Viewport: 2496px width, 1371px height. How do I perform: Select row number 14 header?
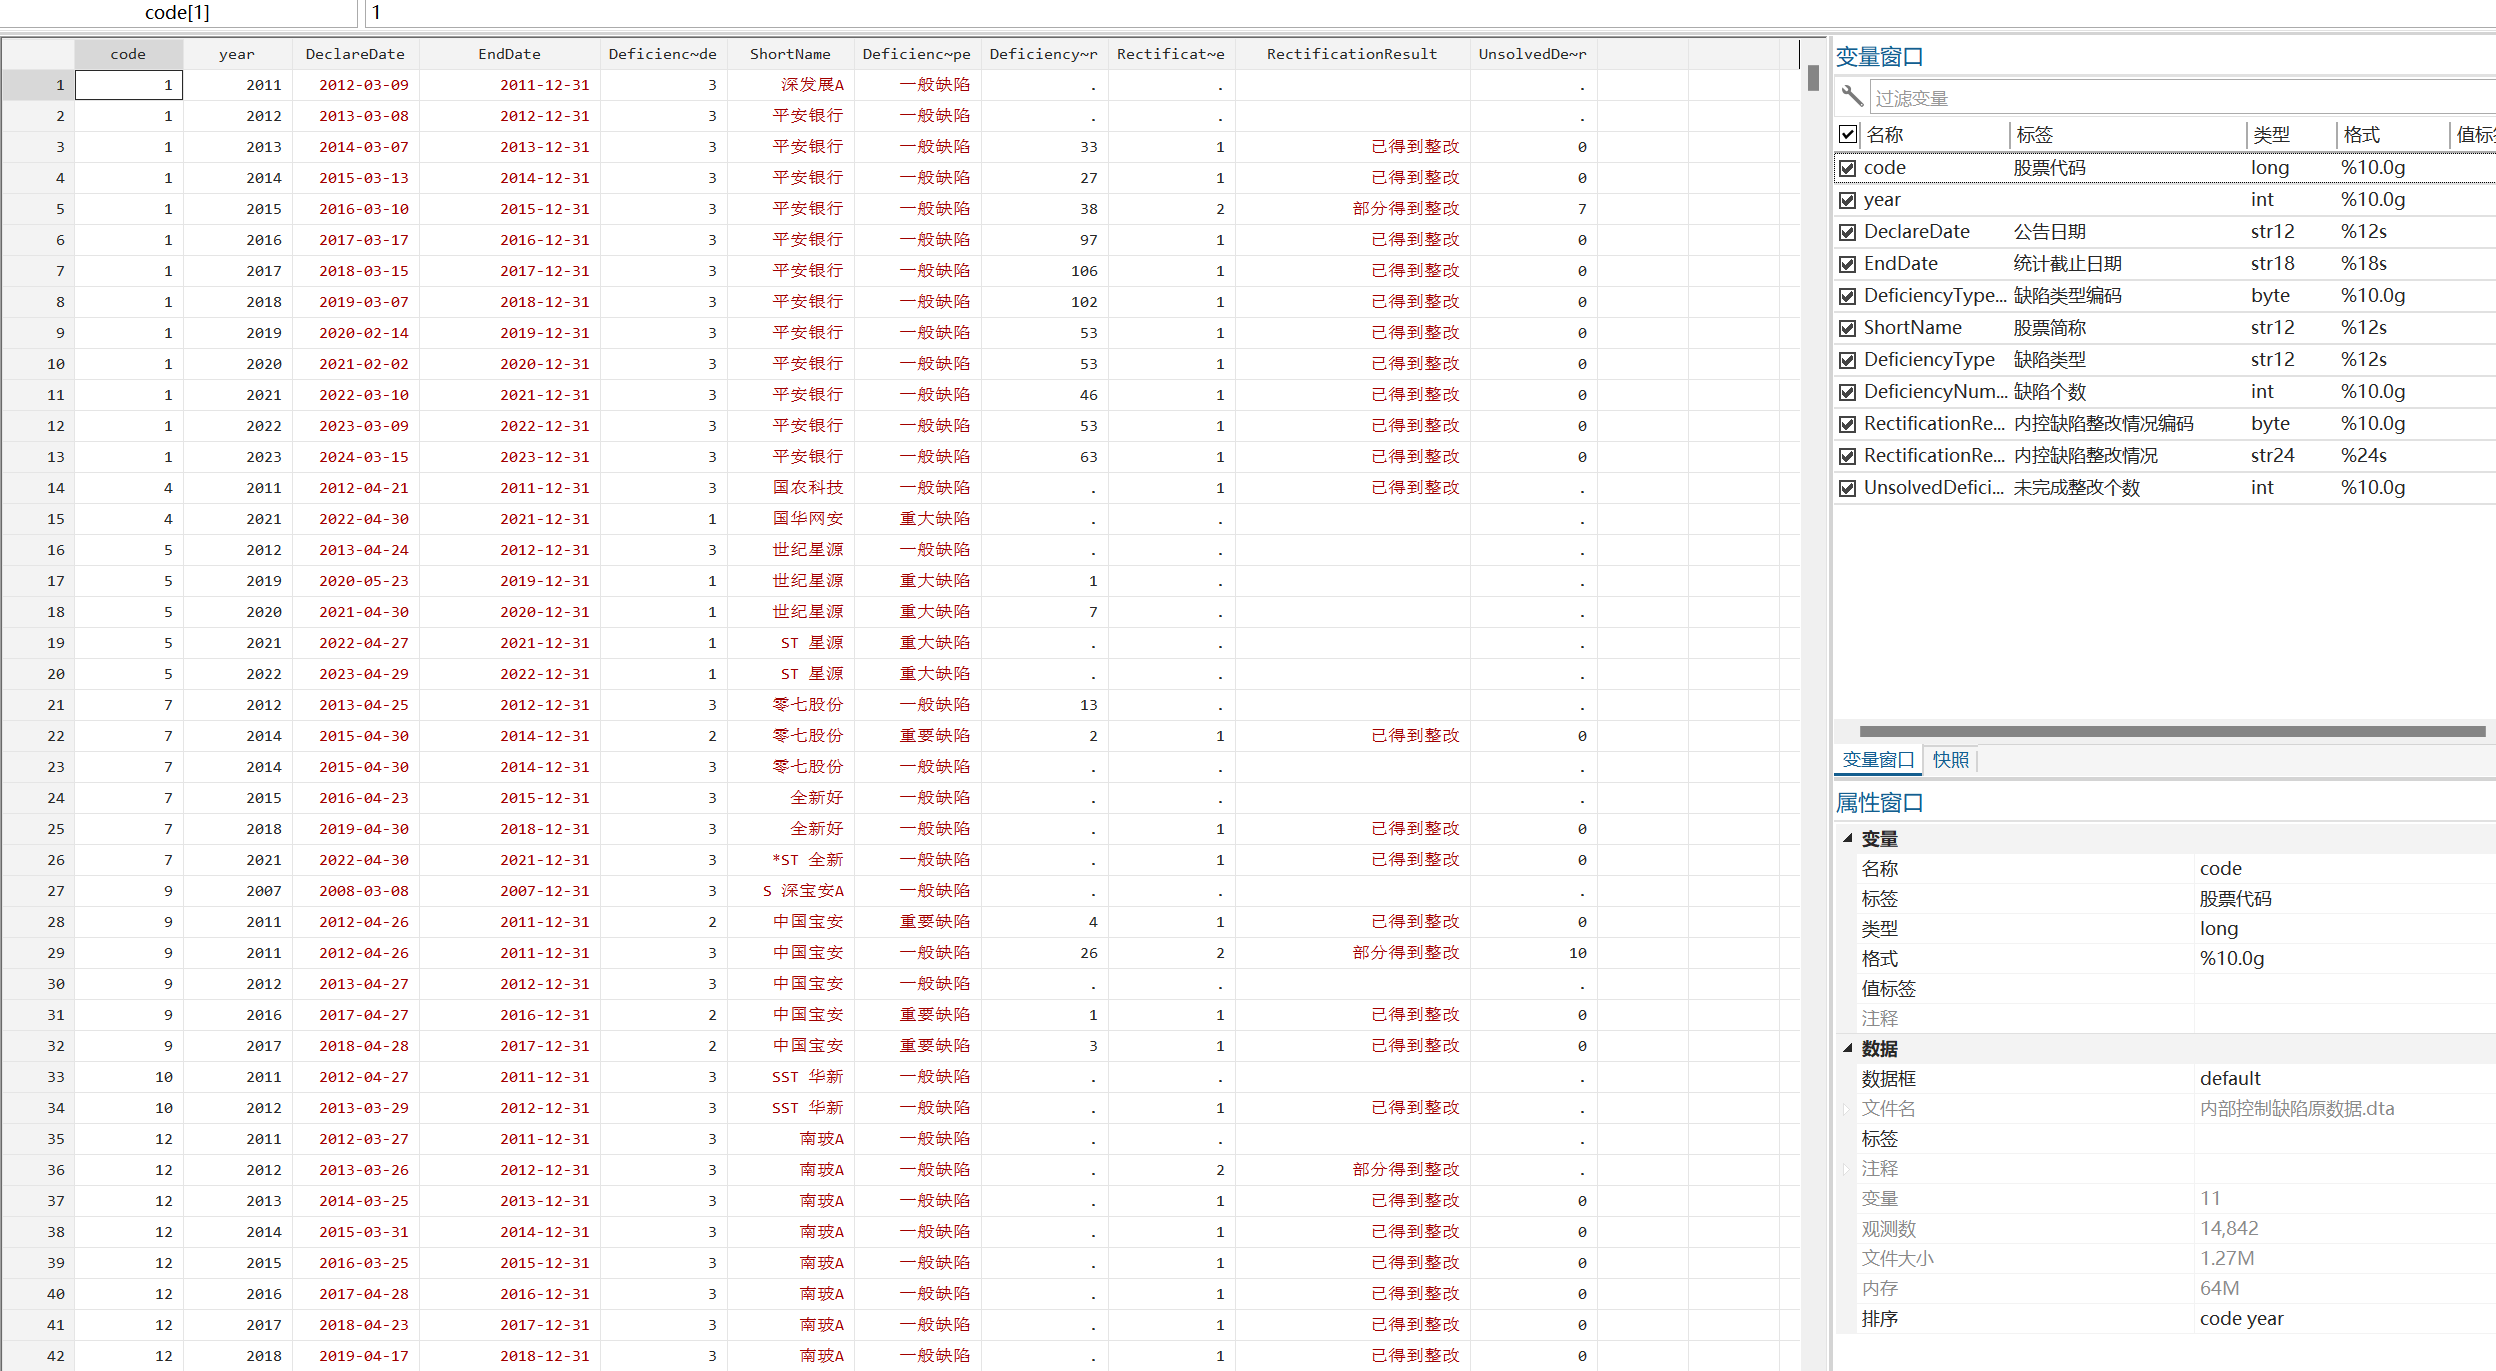(38, 488)
